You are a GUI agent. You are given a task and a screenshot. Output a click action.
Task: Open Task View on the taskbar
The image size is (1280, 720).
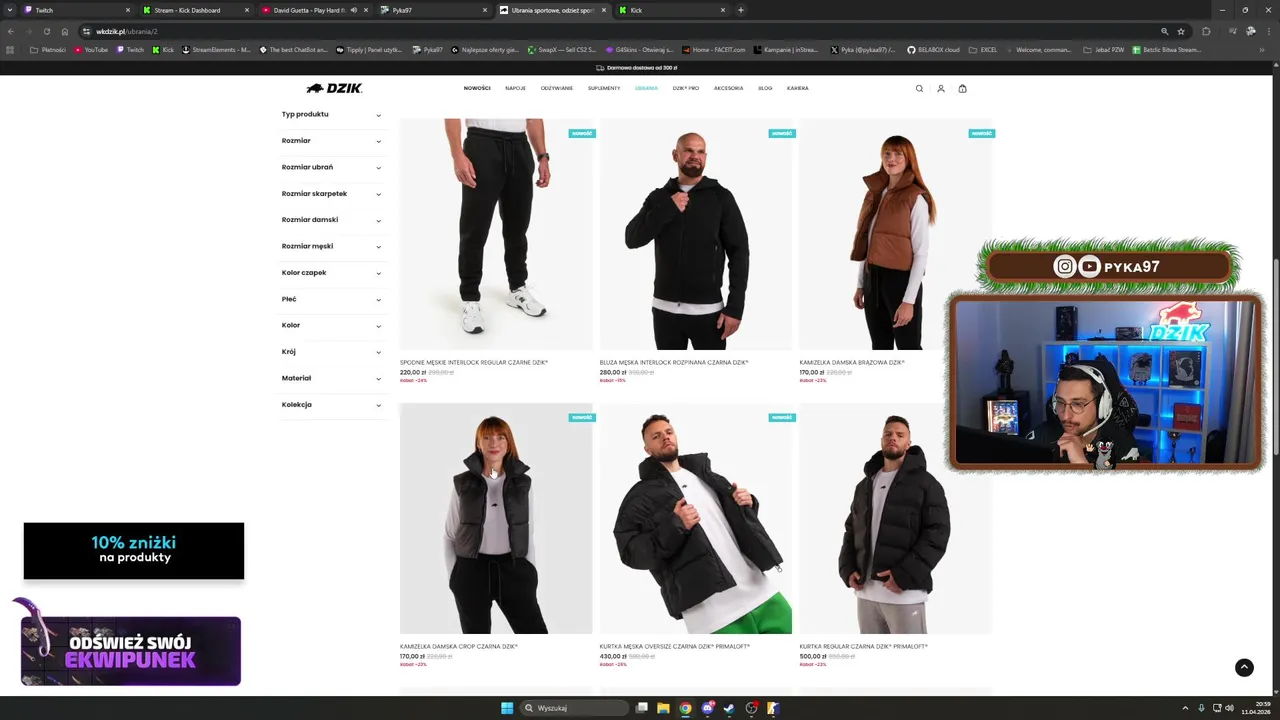641,708
